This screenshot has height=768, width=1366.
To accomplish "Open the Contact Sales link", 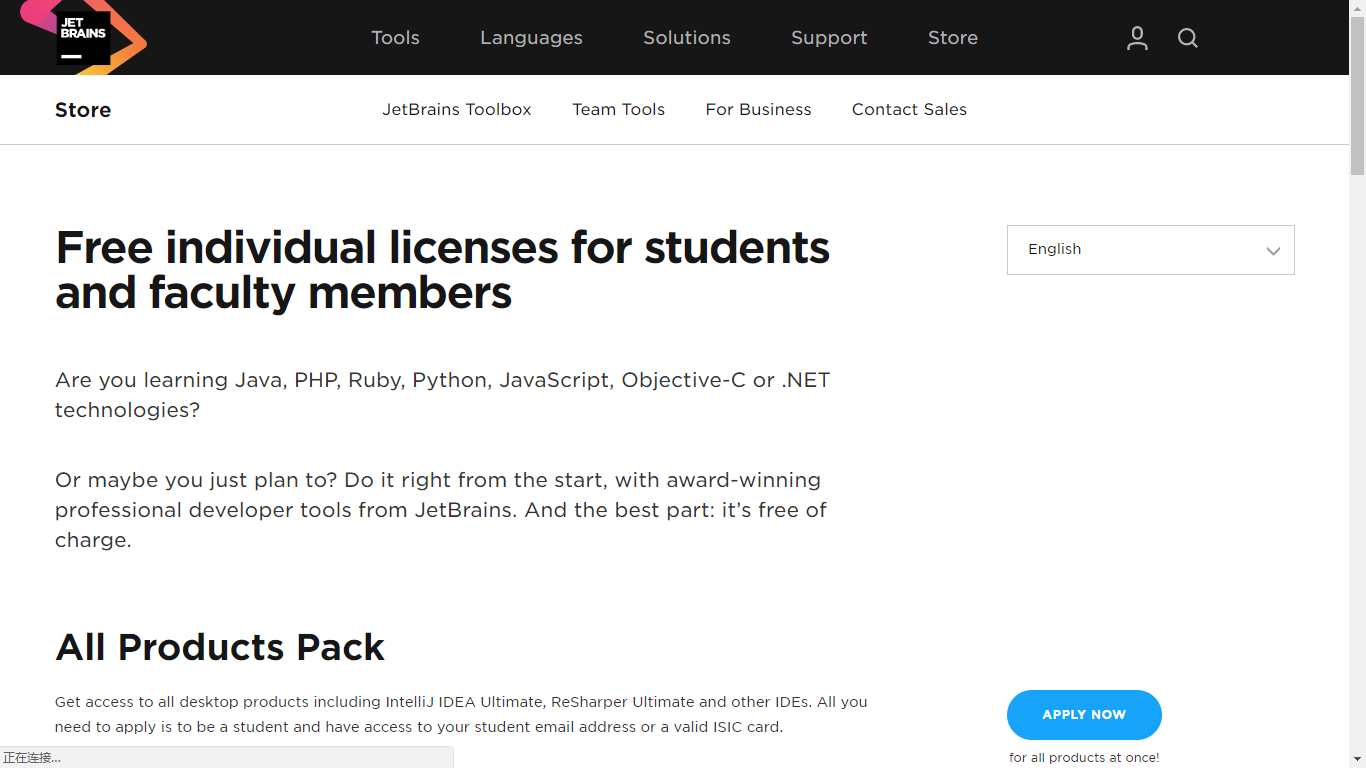I will tap(909, 110).
